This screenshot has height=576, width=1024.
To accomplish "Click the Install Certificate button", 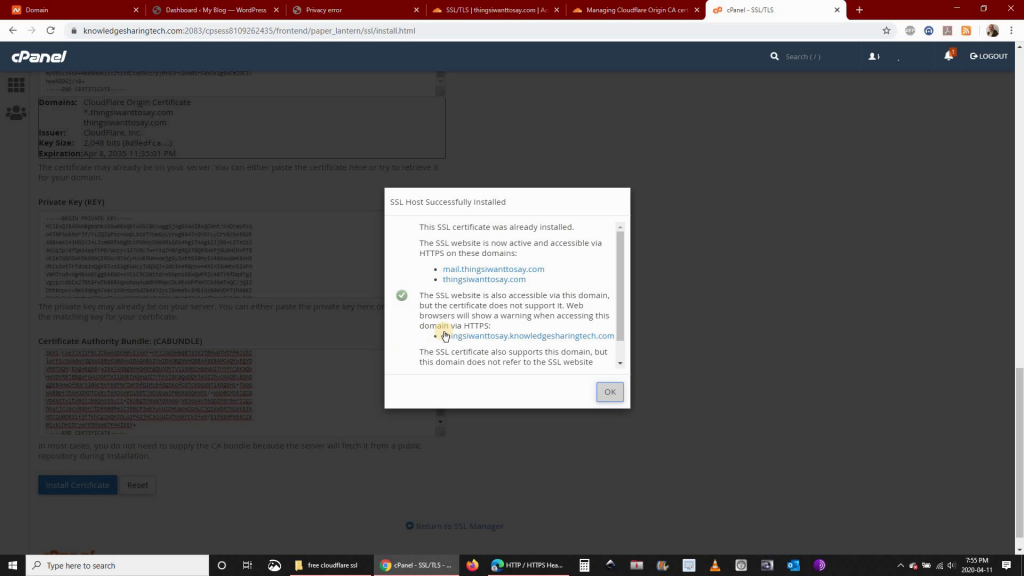I will 78,485.
